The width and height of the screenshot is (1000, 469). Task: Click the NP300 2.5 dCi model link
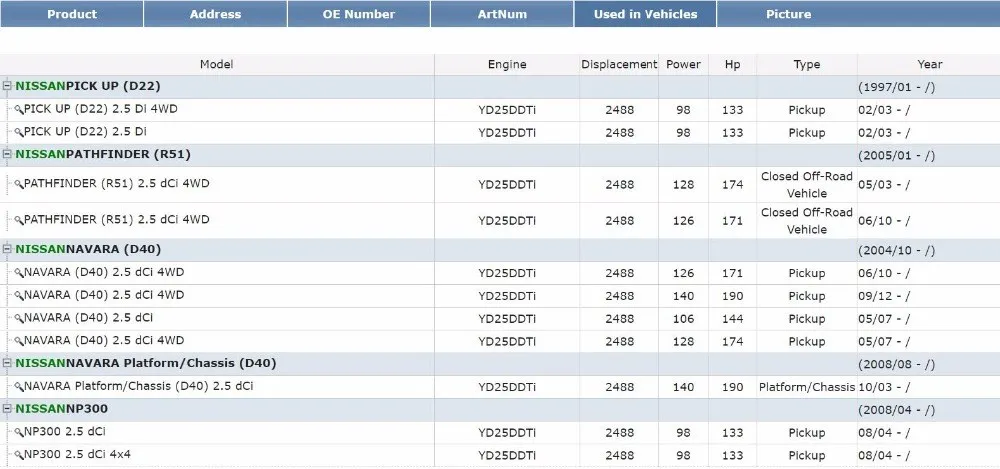(x=64, y=432)
